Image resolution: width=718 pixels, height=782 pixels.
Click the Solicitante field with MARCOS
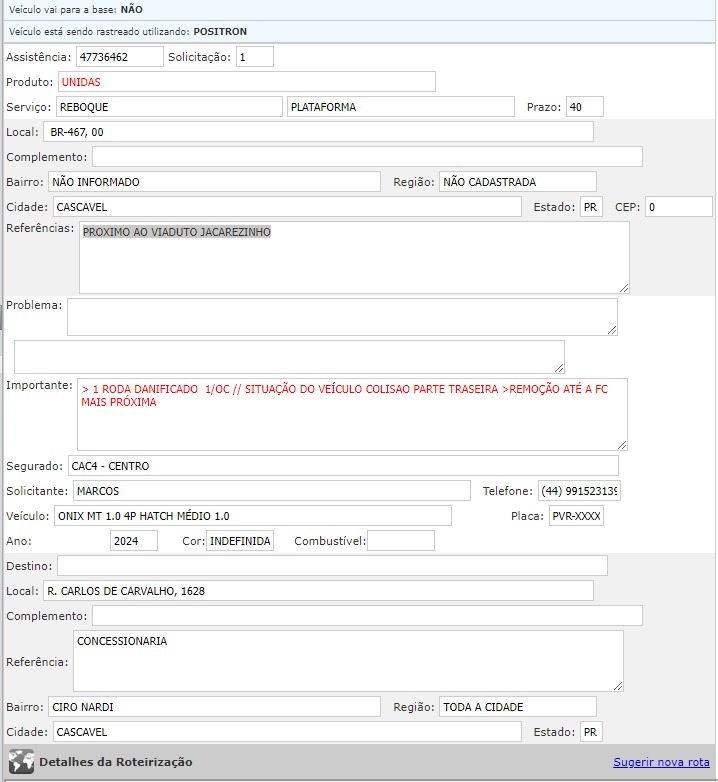point(270,491)
